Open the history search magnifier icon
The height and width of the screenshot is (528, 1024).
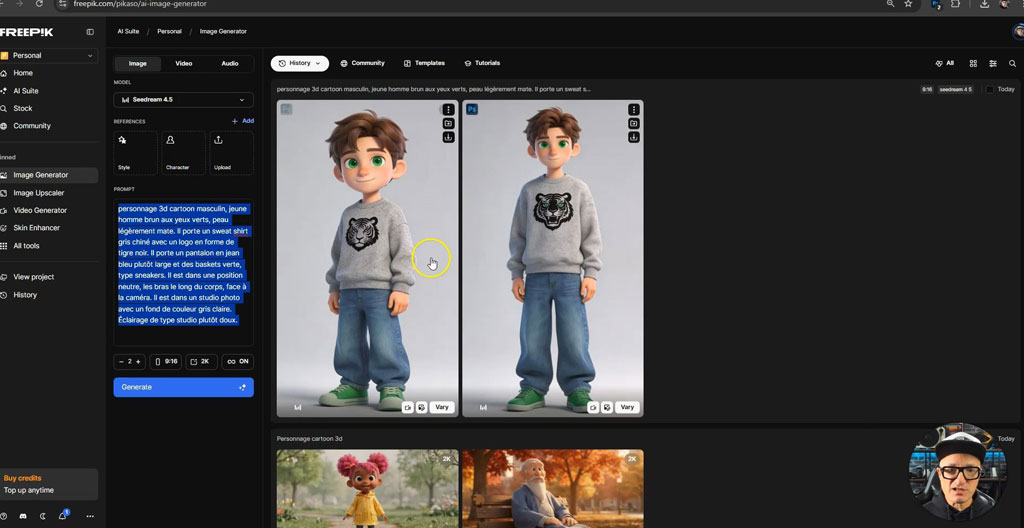point(1012,63)
